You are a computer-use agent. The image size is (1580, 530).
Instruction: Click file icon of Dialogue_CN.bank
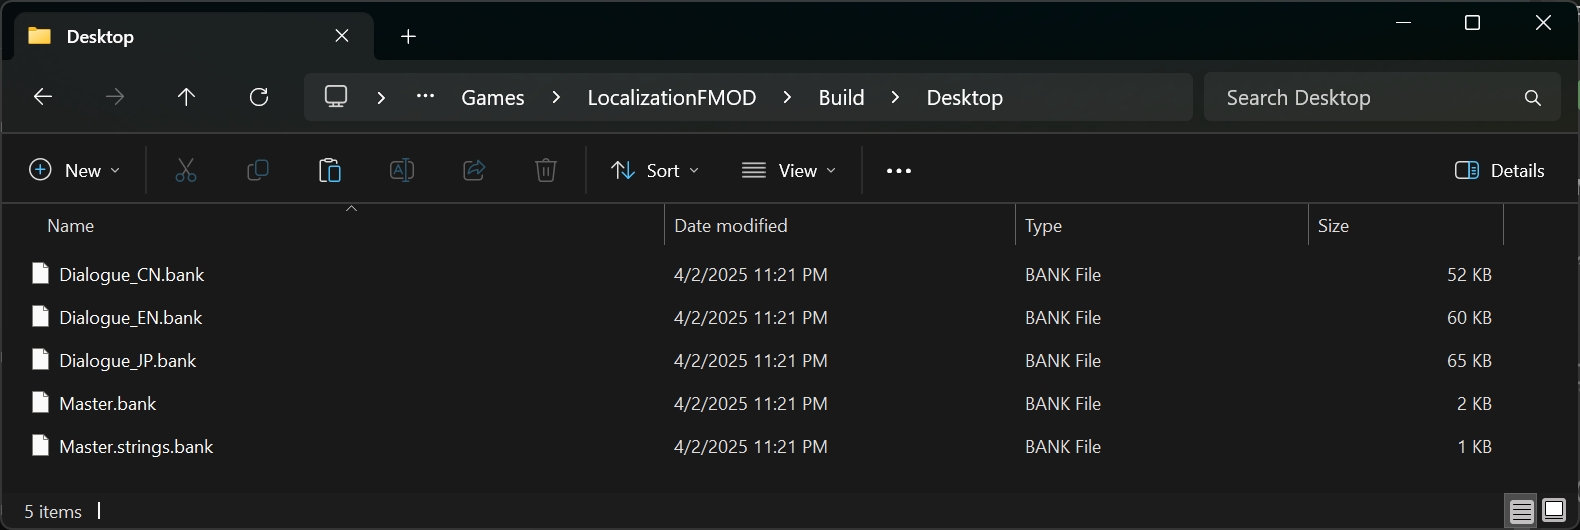pyautogui.click(x=40, y=273)
